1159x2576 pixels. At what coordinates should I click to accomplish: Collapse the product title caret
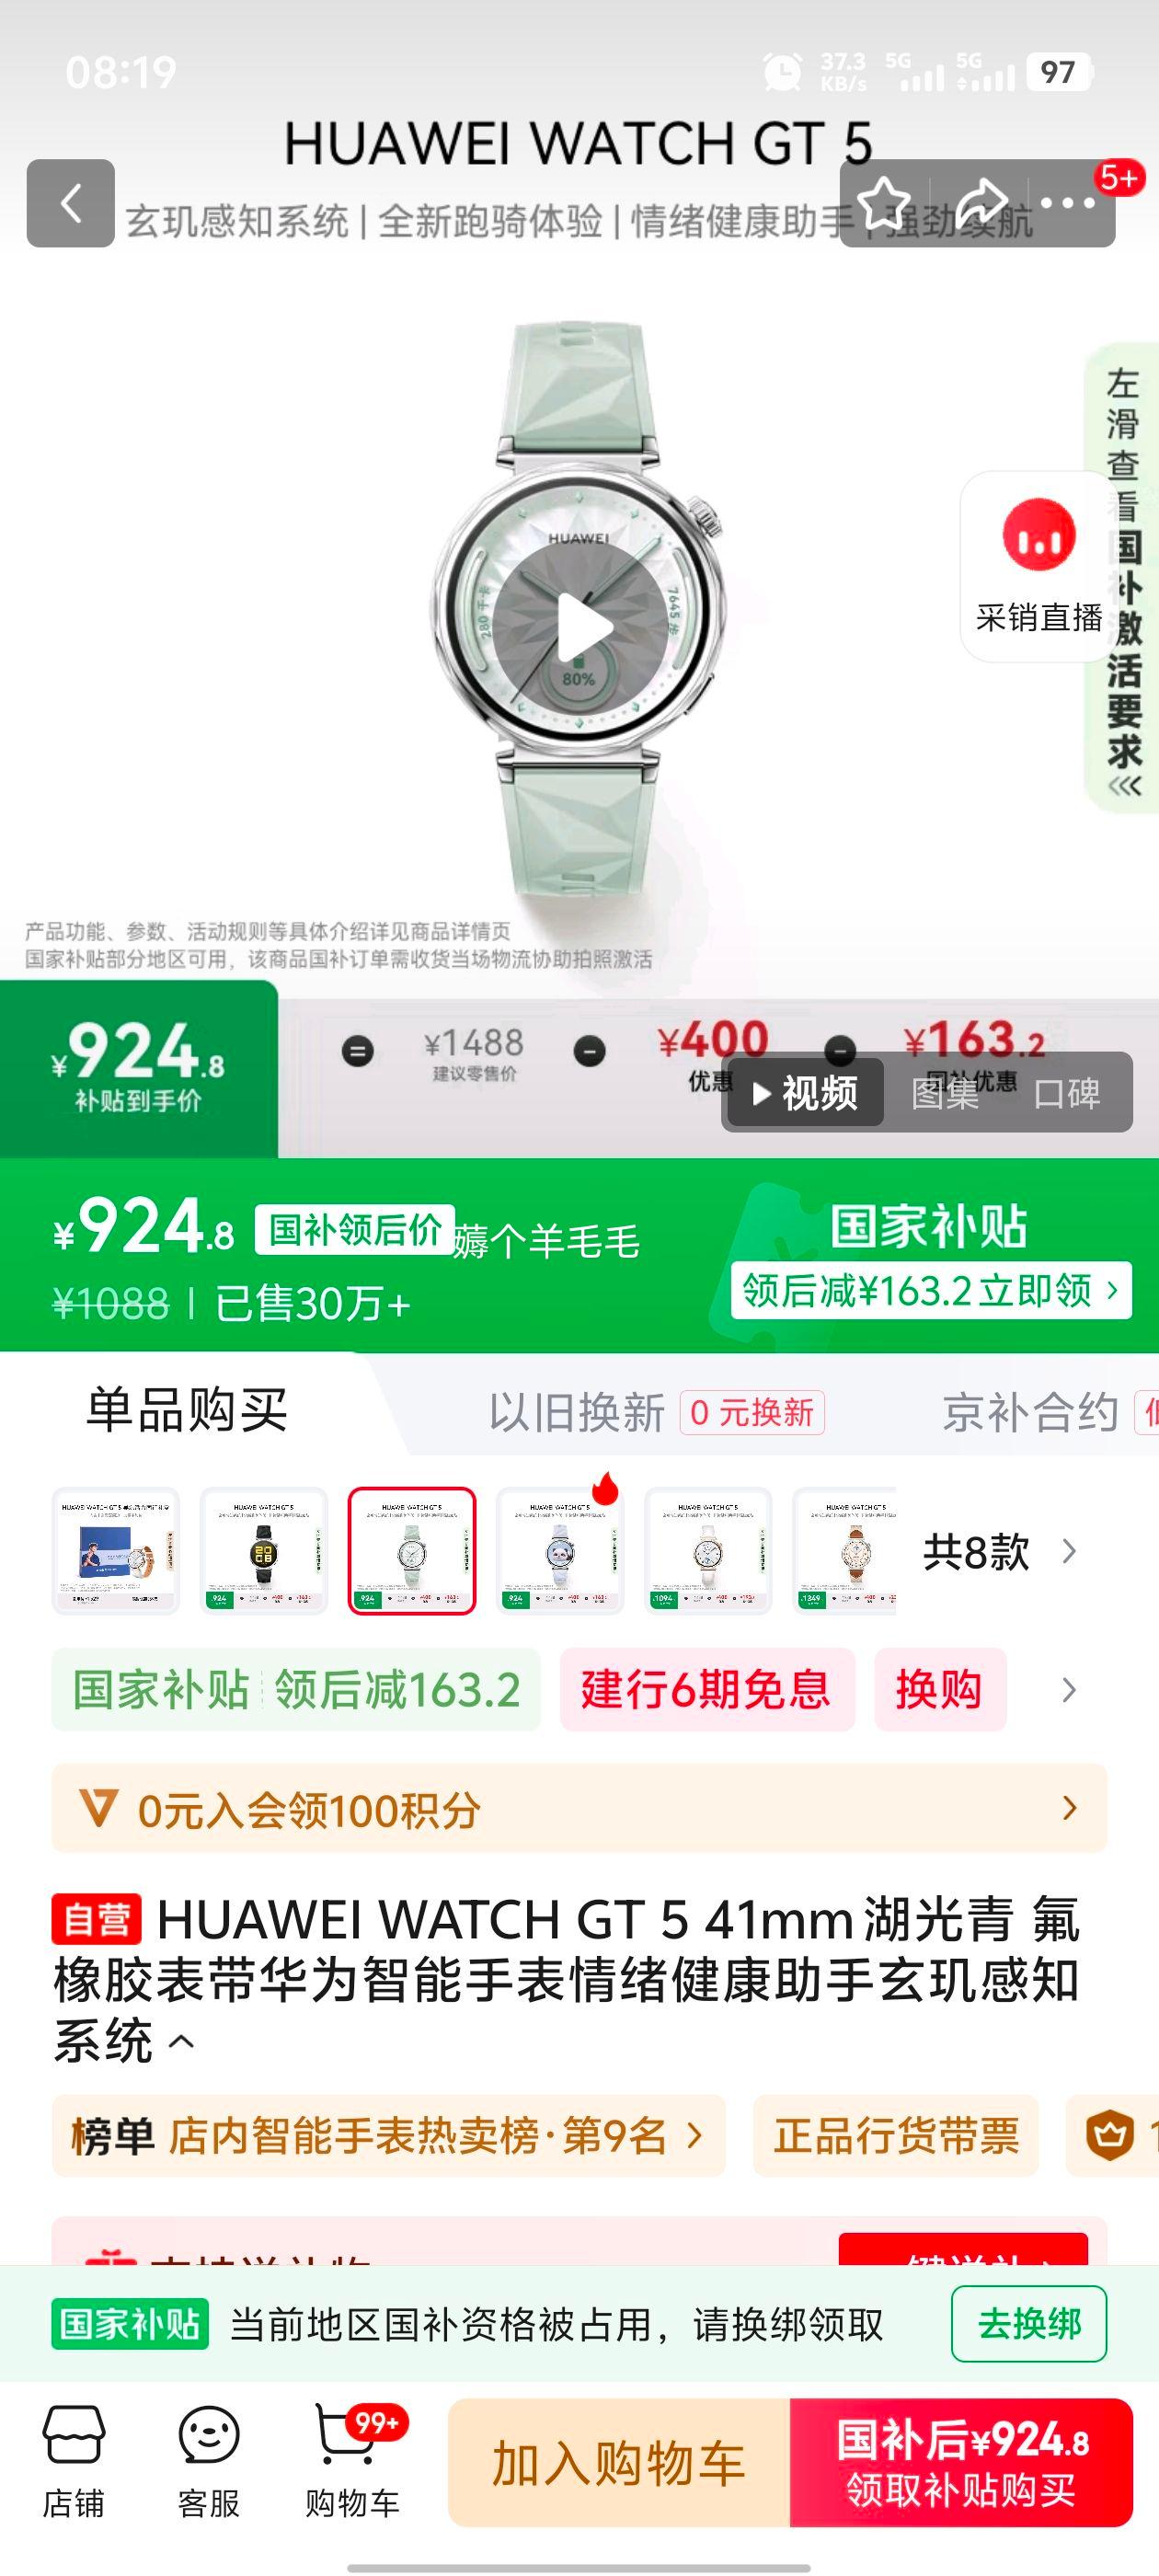tap(181, 2041)
